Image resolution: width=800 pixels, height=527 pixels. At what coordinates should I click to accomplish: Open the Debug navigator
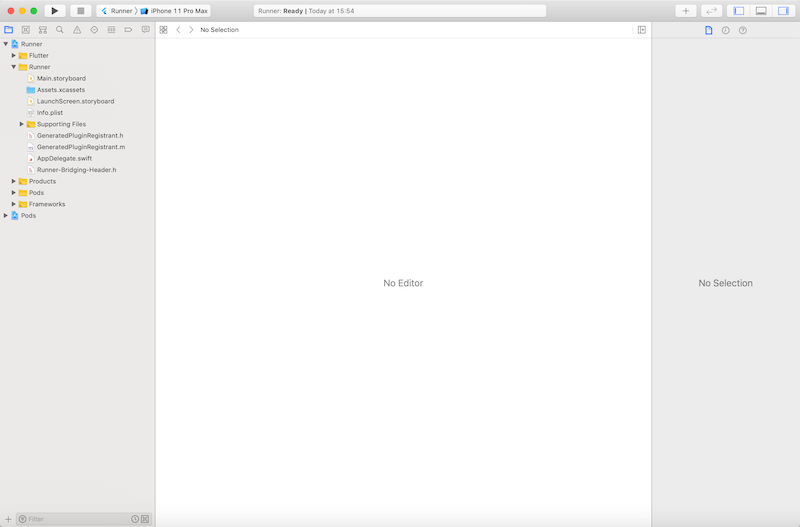[111, 30]
